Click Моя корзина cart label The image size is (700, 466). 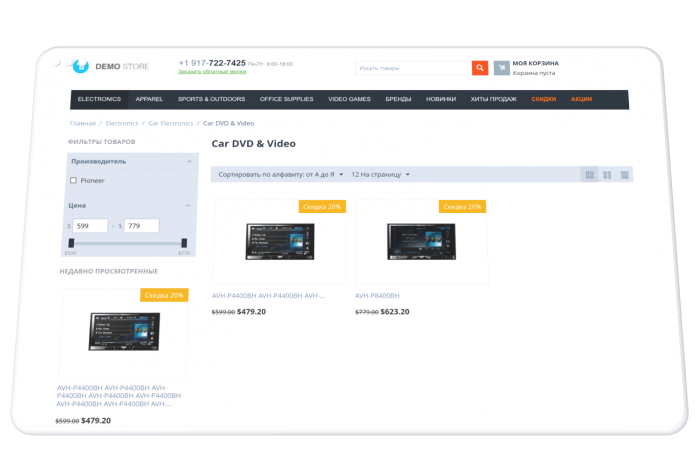click(x=535, y=63)
